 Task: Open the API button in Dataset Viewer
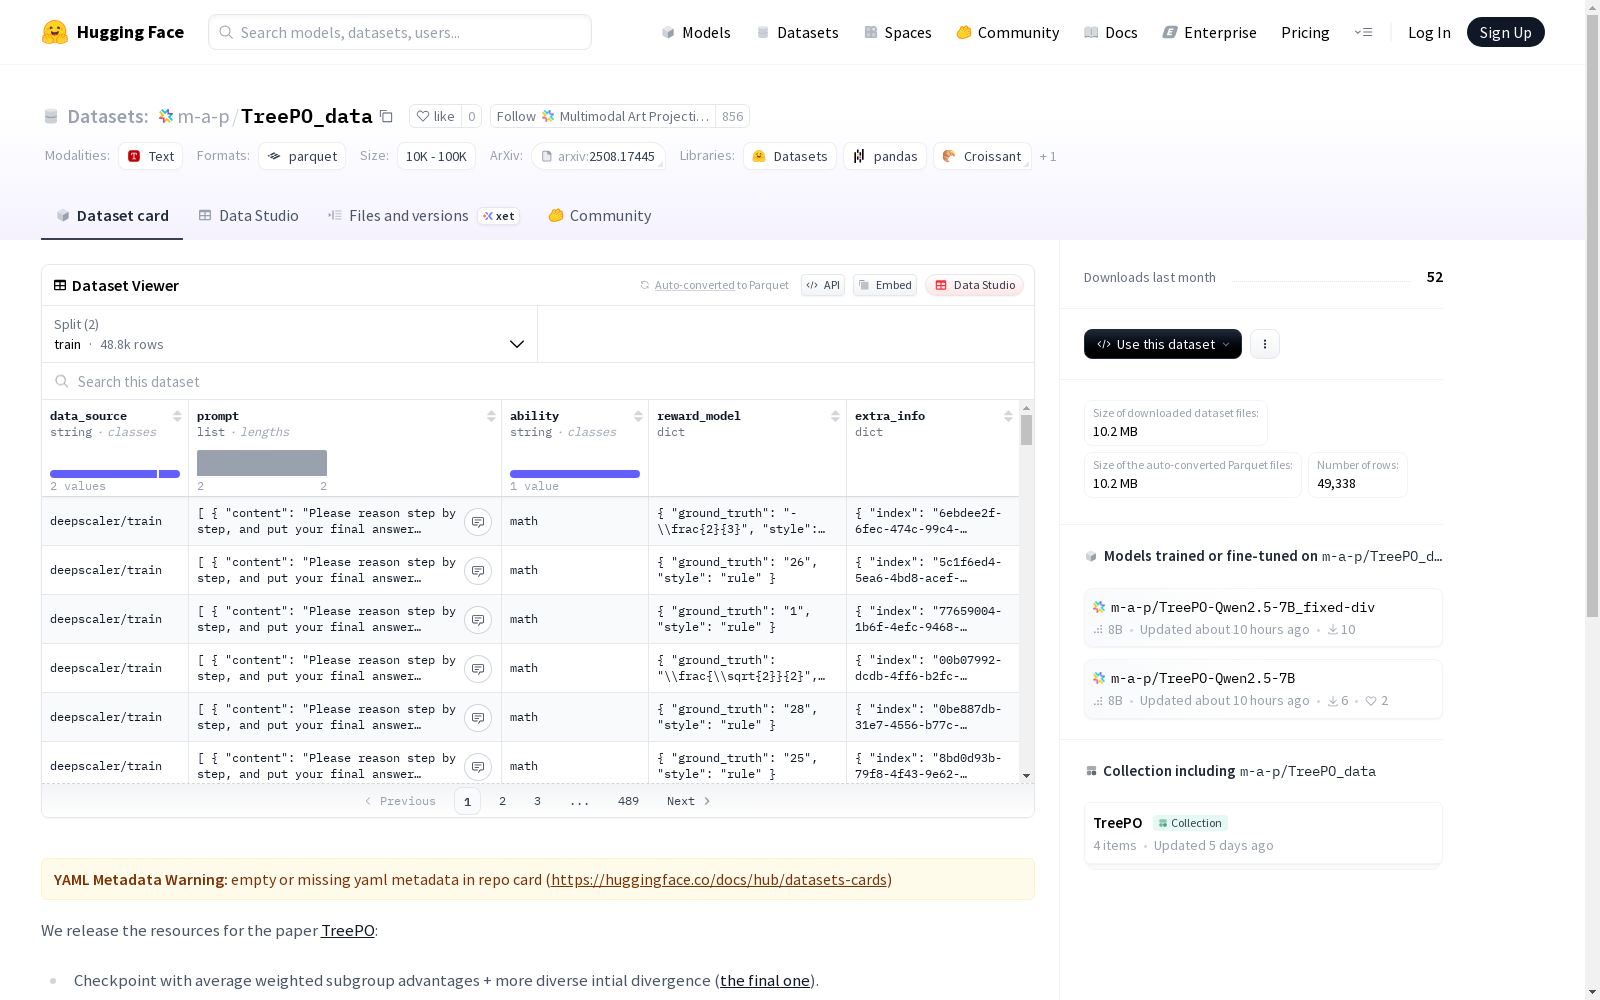[x=823, y=285]
